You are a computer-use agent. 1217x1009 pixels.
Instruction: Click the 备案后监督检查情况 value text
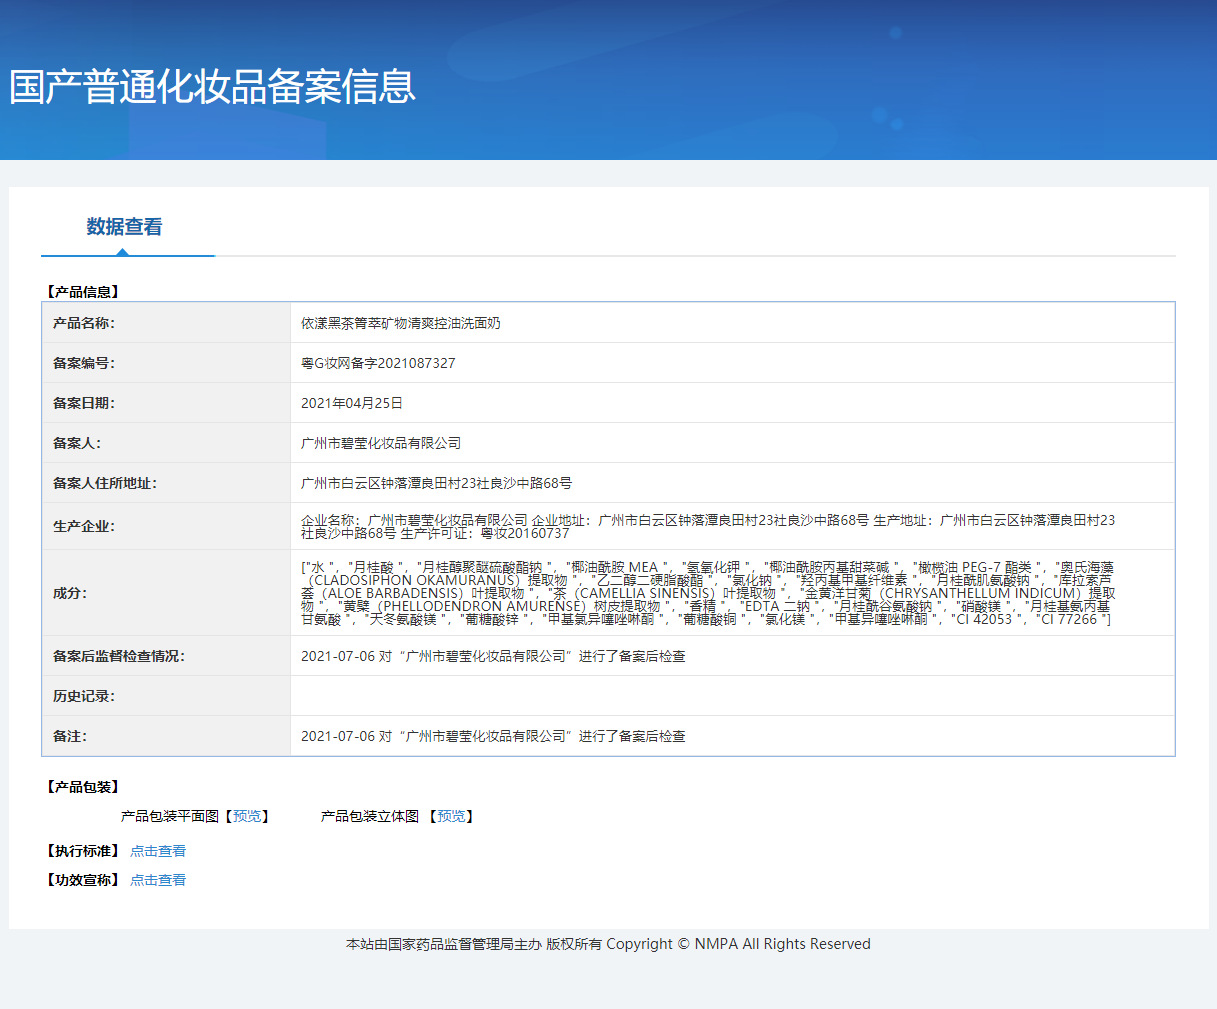pyautogui.click(x=493, y=656)
